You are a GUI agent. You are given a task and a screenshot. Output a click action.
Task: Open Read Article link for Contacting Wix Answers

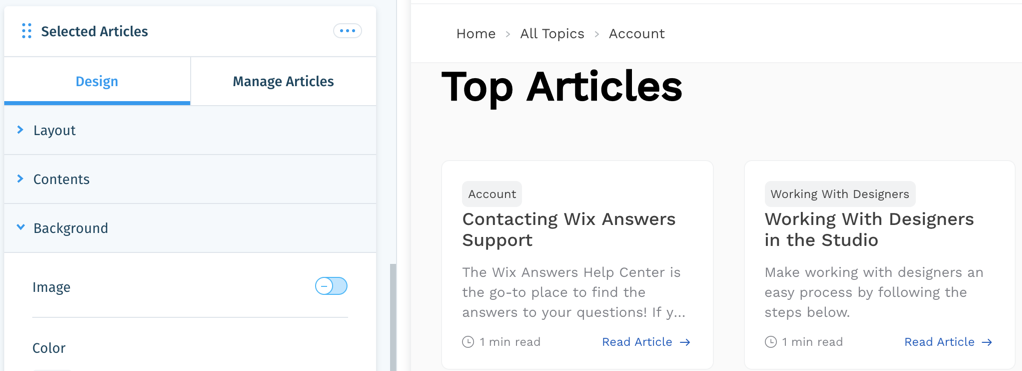coord(637,342)
